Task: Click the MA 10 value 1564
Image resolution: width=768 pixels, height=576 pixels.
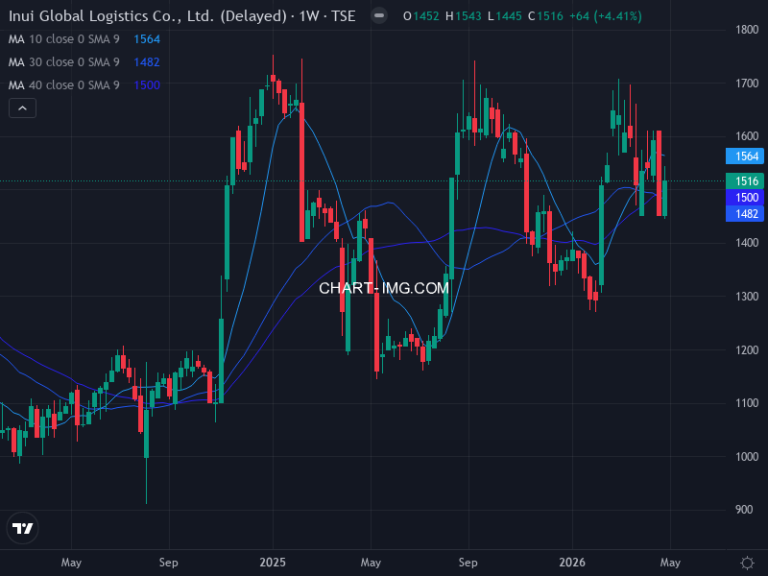Action: coord(147,39)
